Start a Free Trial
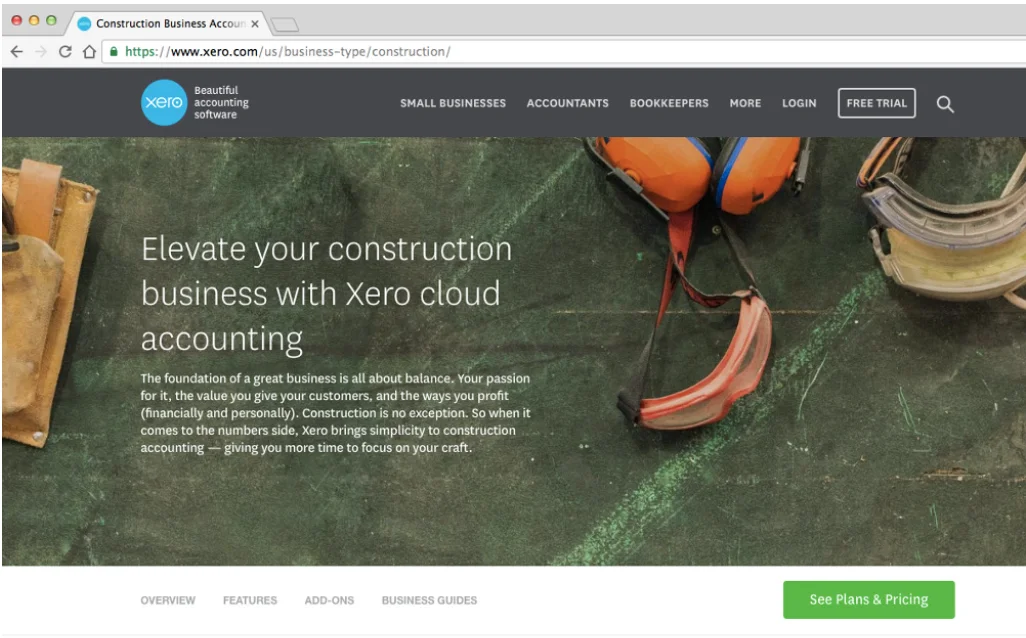 tap(876, 103)
